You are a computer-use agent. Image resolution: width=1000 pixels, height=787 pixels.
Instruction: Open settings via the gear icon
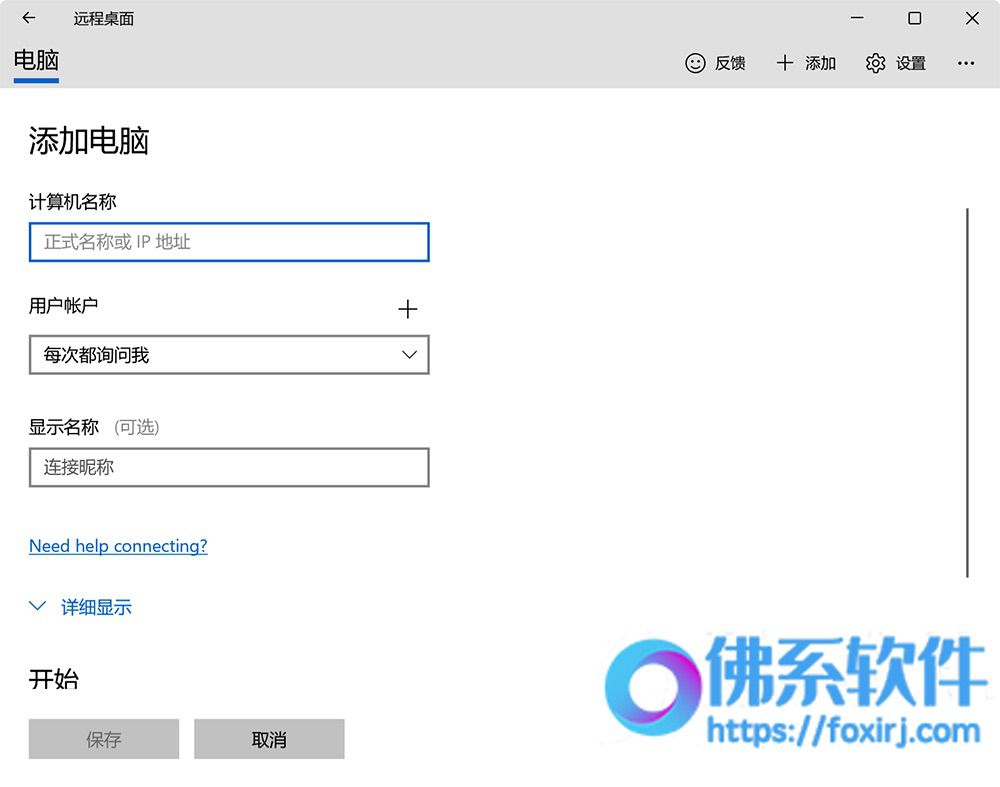[x=876, y=63]
